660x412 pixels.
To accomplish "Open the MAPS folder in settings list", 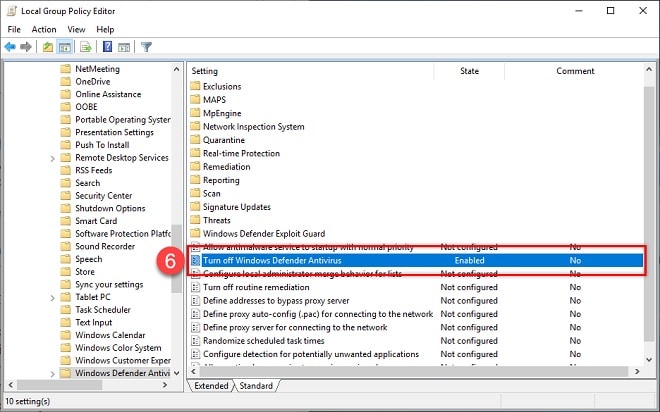I will [x=214, y=100].
